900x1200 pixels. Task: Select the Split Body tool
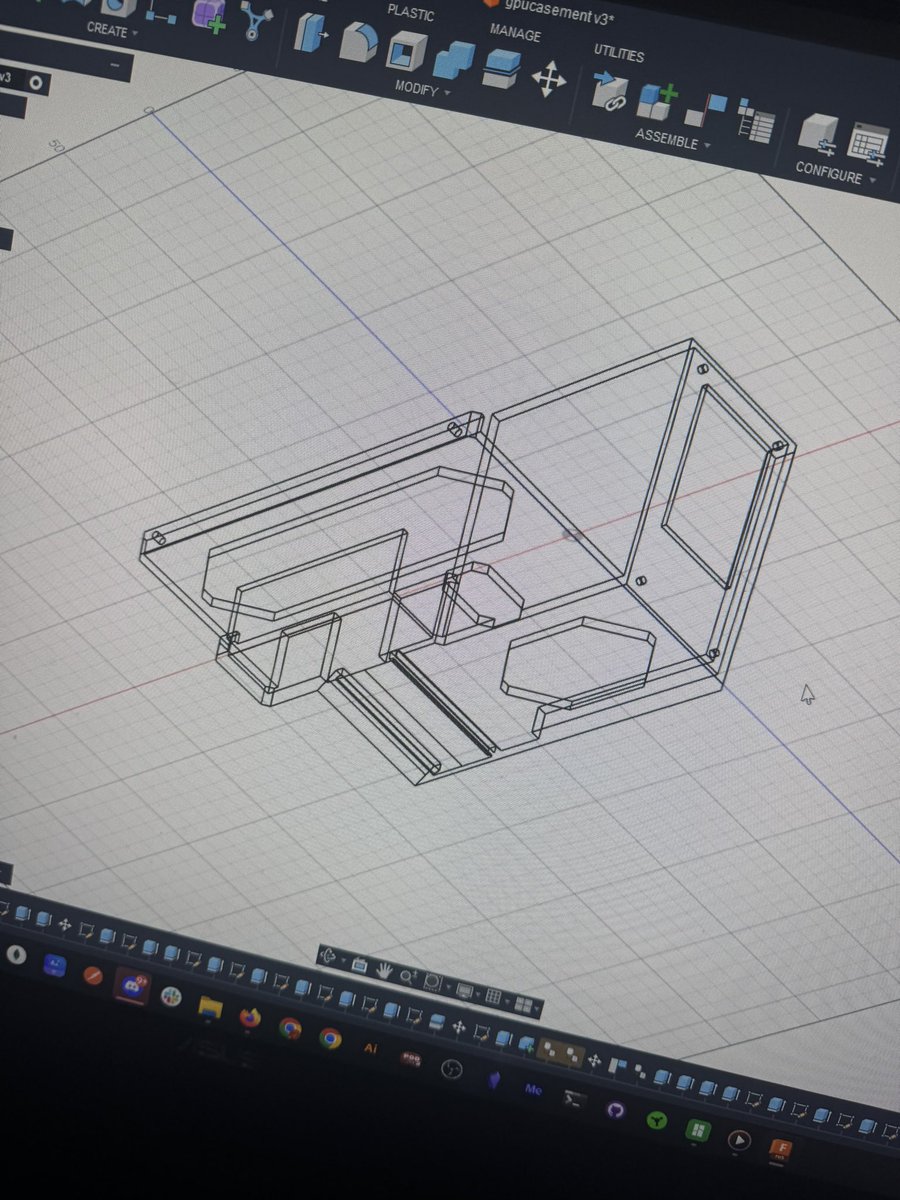501,70
